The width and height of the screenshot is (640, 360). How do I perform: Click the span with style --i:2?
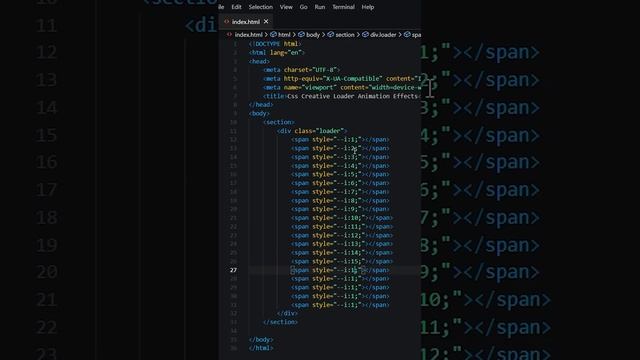coord(340,148)
